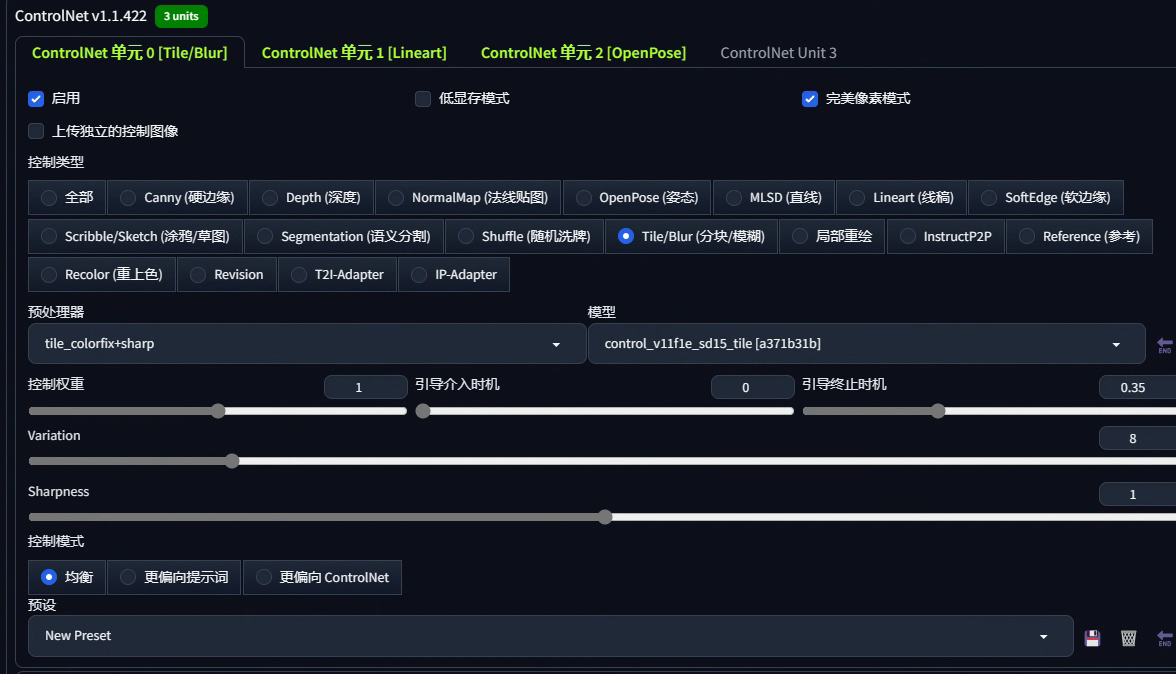Select Revision control type

(x=226, y=274)
